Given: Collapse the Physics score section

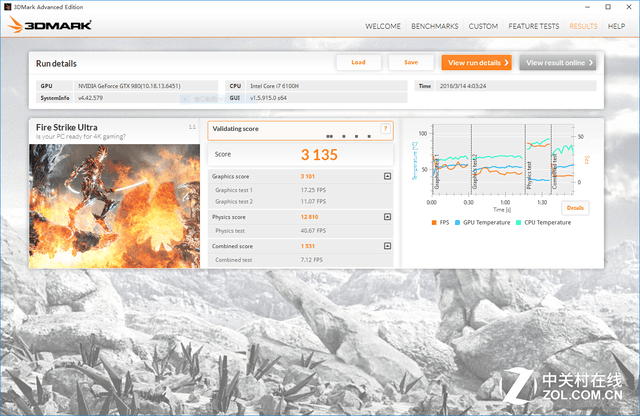Looking at the screenshot, I should click(x=387, y=216).
